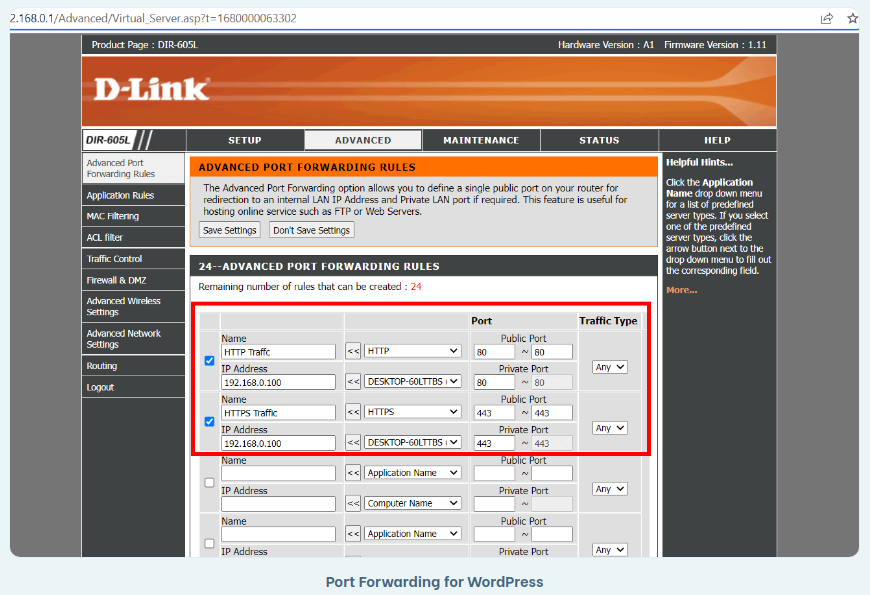Screen dimensions: 870x595
Task: Click arrow button beside third rule Application Name
Action: [353, 473]
